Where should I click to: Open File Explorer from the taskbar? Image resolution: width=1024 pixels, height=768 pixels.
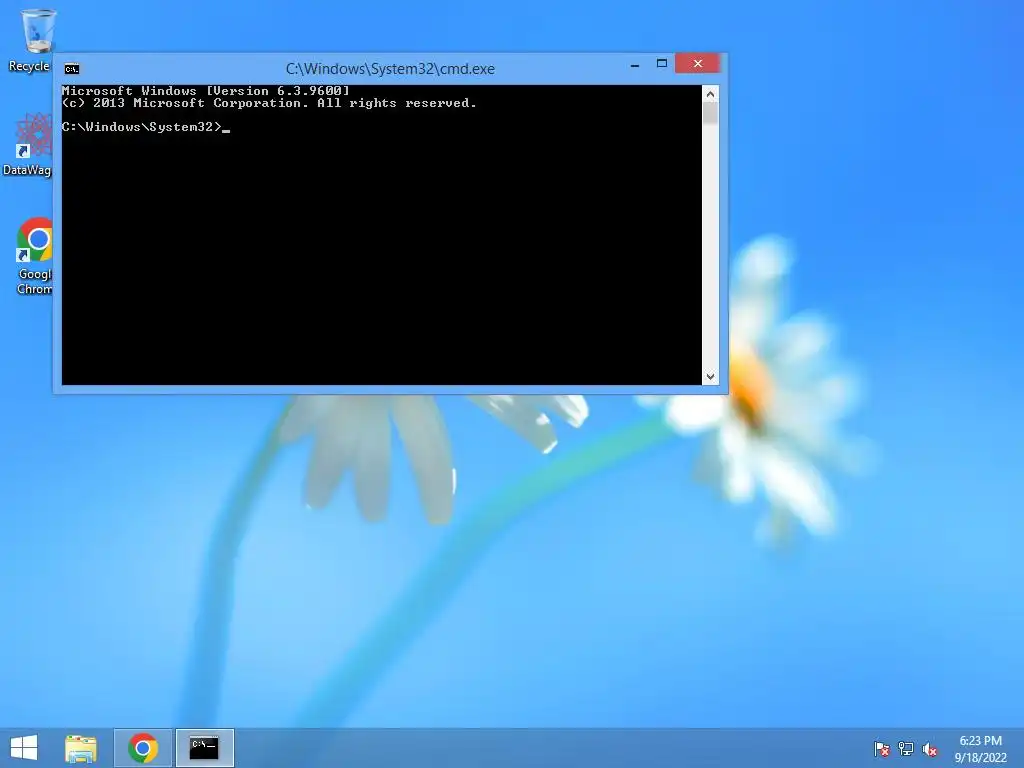[81, 748]
